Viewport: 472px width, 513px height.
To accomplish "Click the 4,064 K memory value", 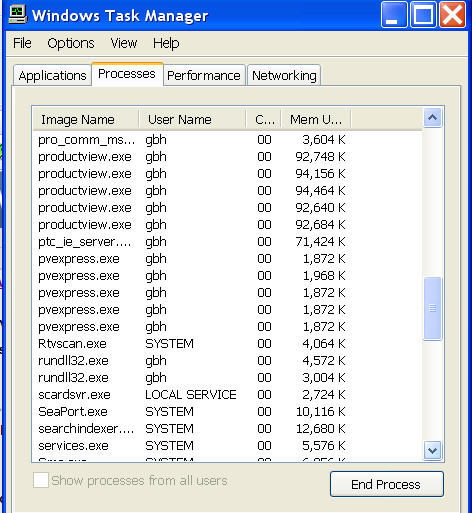I will (x=324, y=344).
